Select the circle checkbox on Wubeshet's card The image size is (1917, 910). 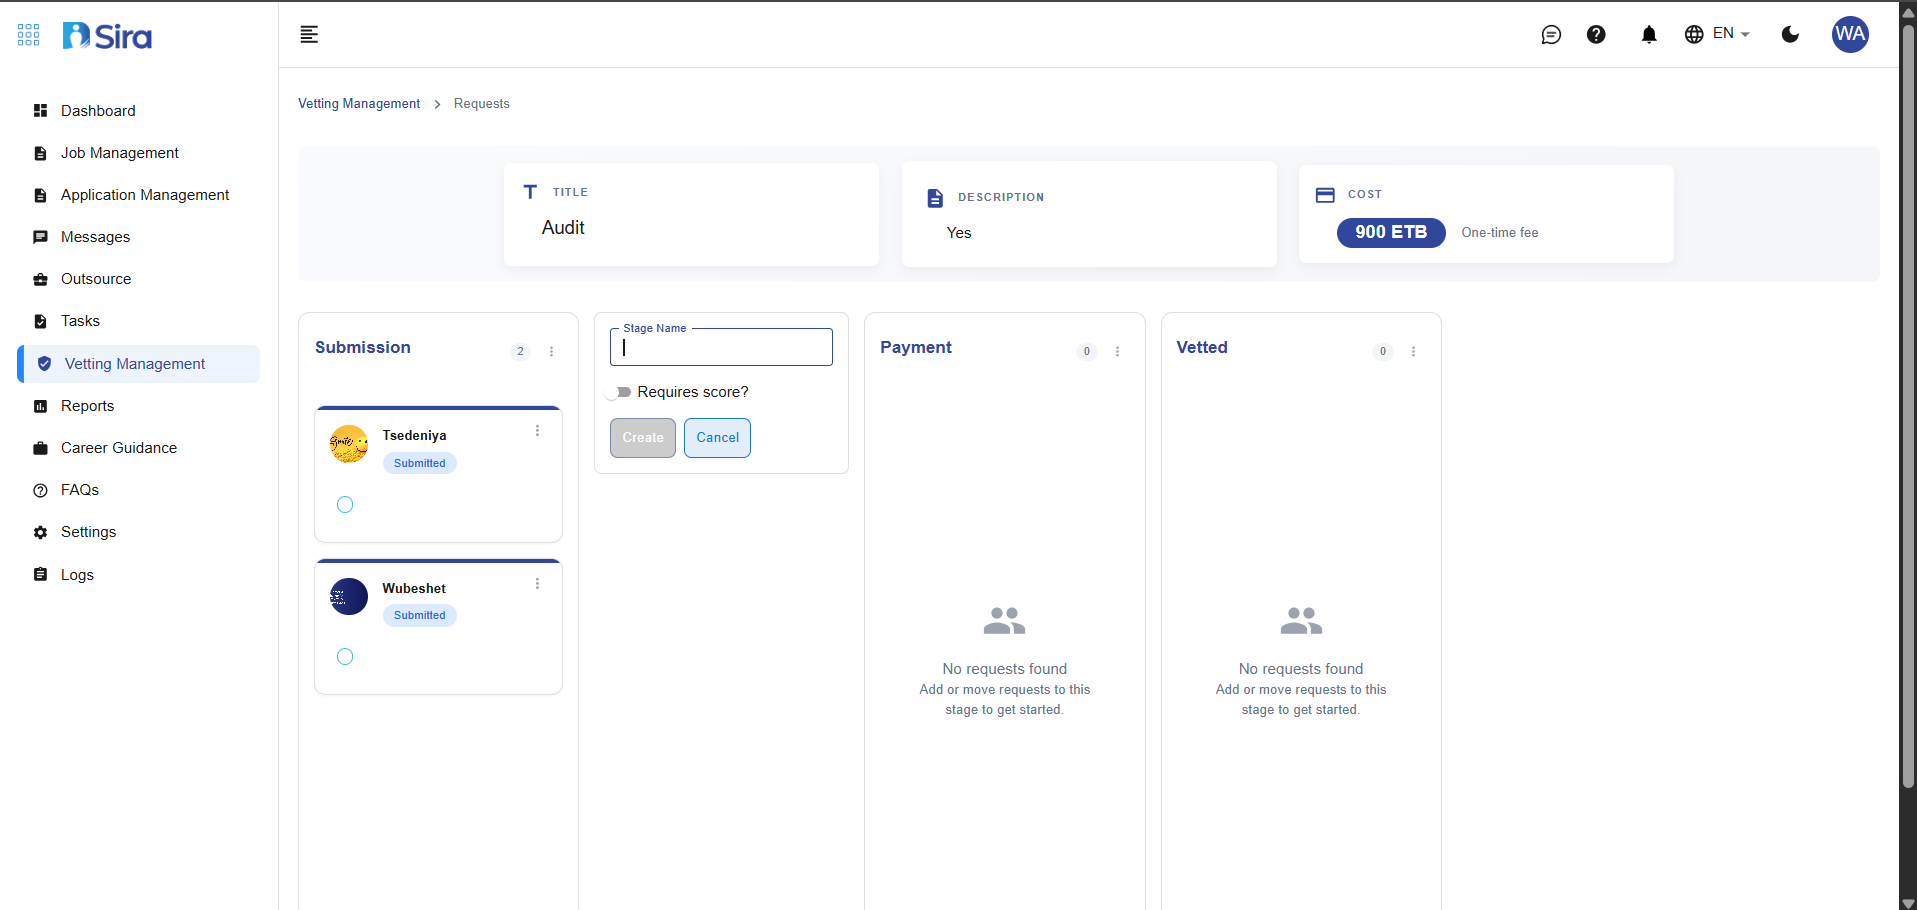[344, 657]
